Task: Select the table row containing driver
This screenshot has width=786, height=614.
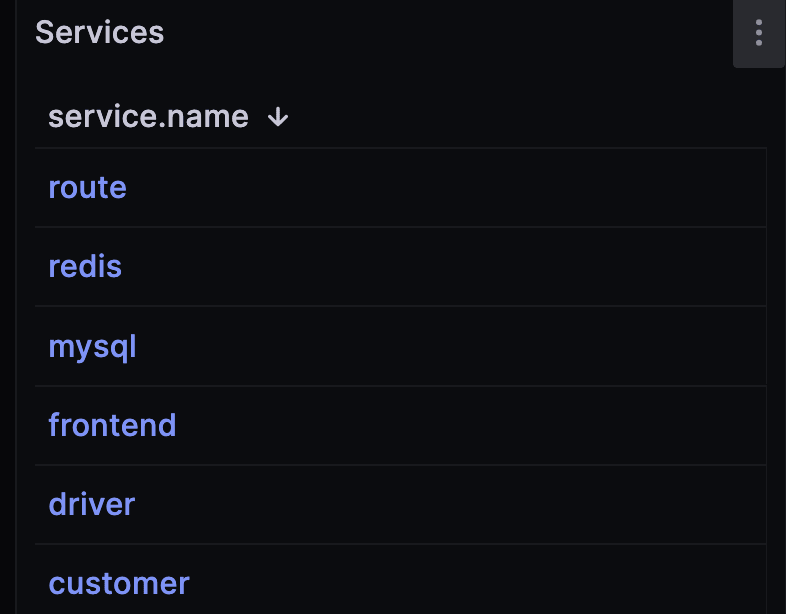Action: 401,504
